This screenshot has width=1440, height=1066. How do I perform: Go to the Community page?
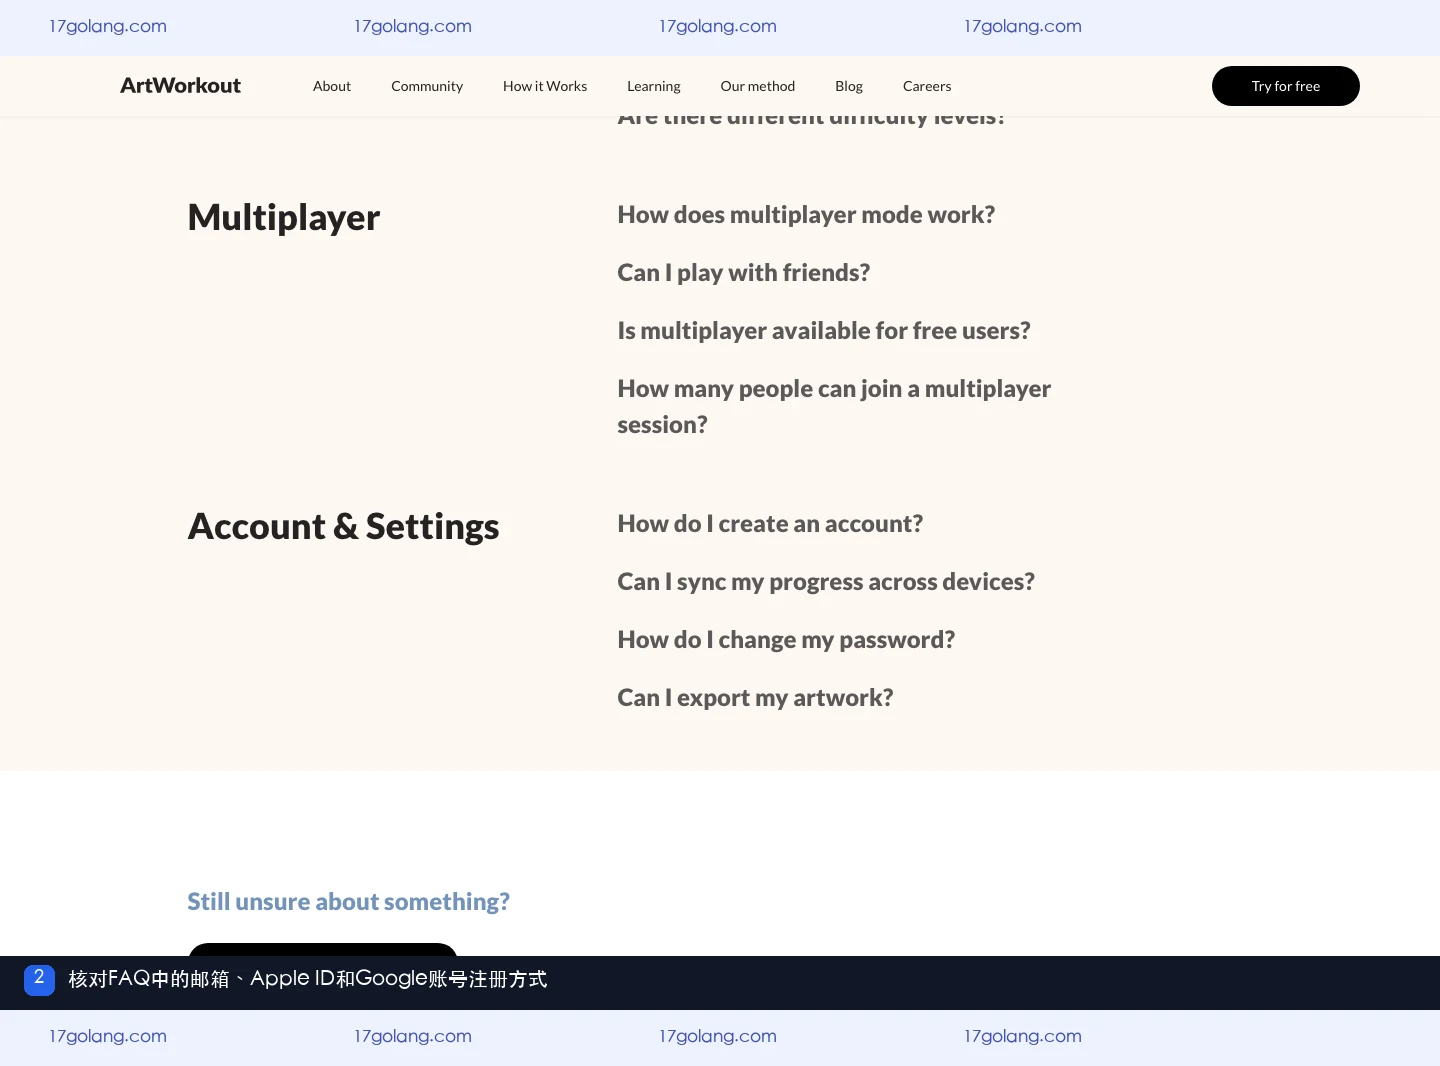[x=427, y=86]
